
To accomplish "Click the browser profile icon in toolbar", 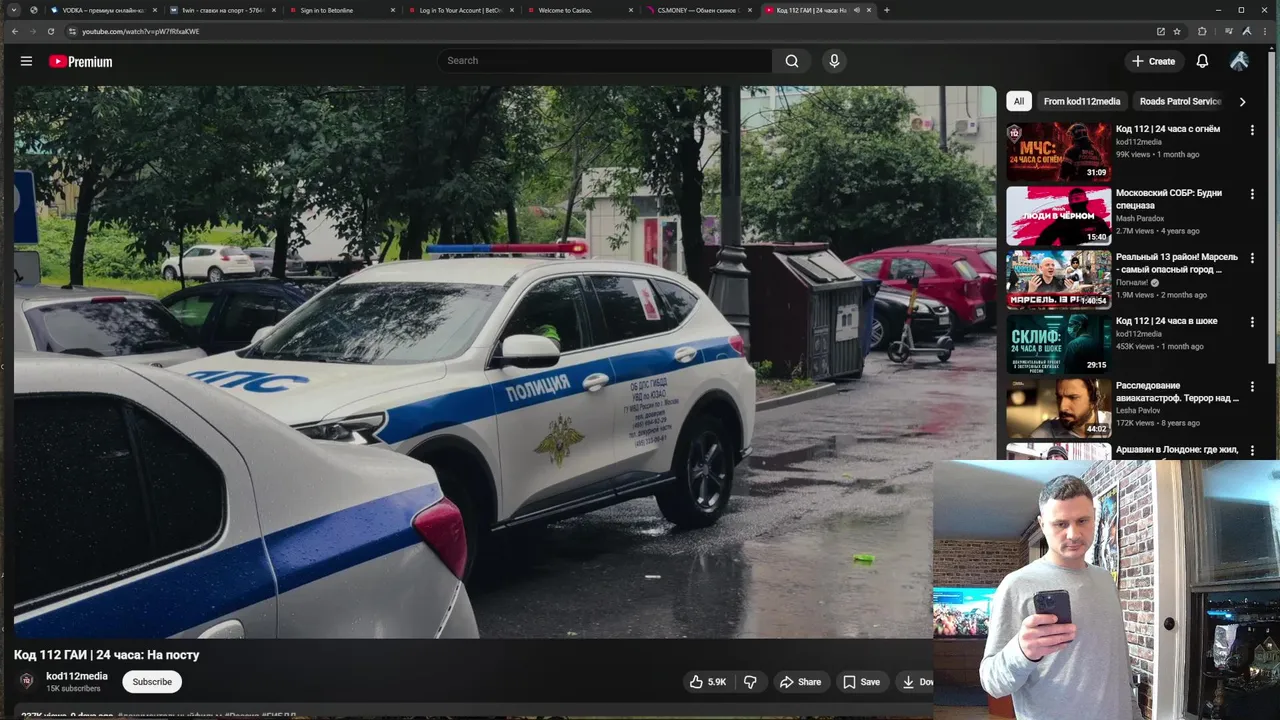I will [1248, 31].
